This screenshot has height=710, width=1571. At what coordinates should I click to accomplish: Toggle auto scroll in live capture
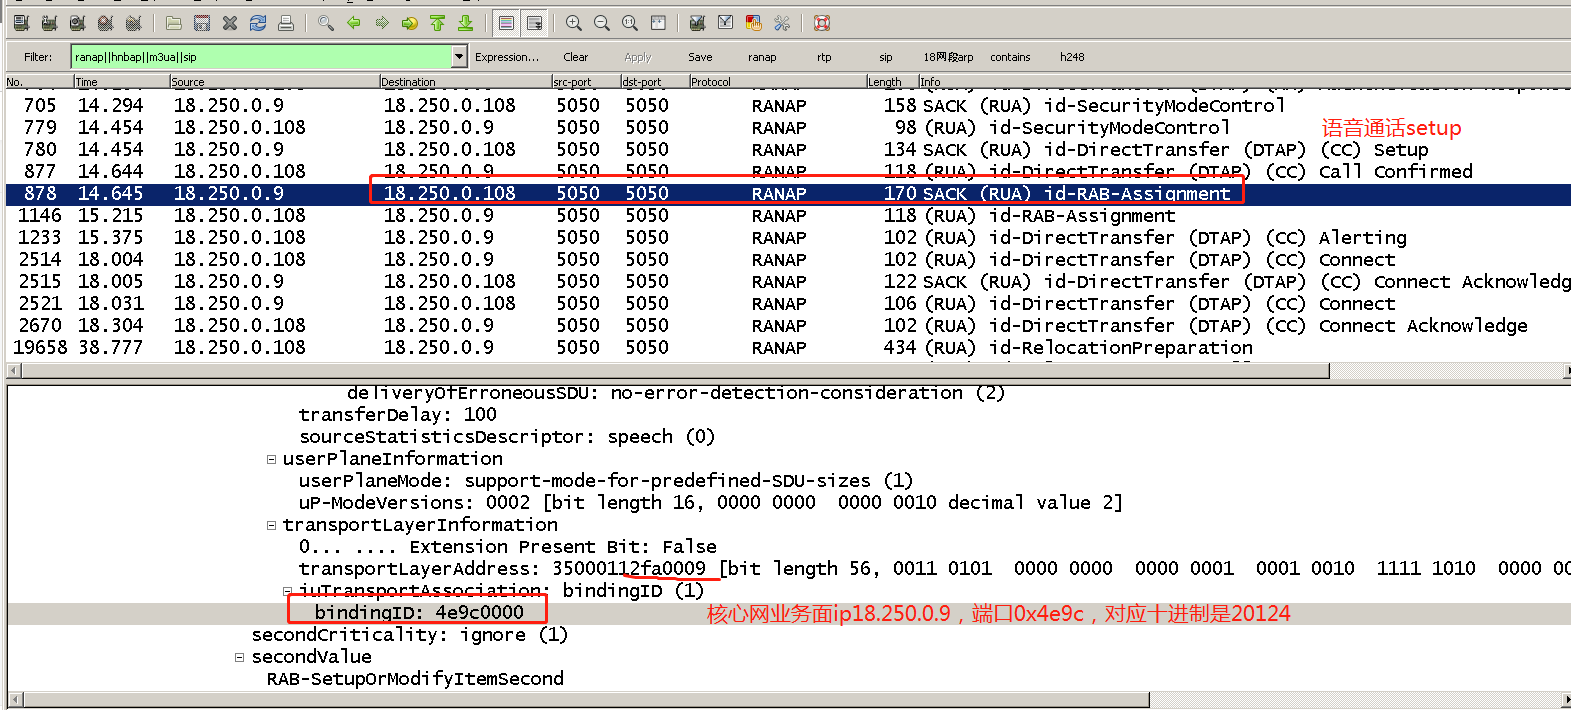click(535, 23)
